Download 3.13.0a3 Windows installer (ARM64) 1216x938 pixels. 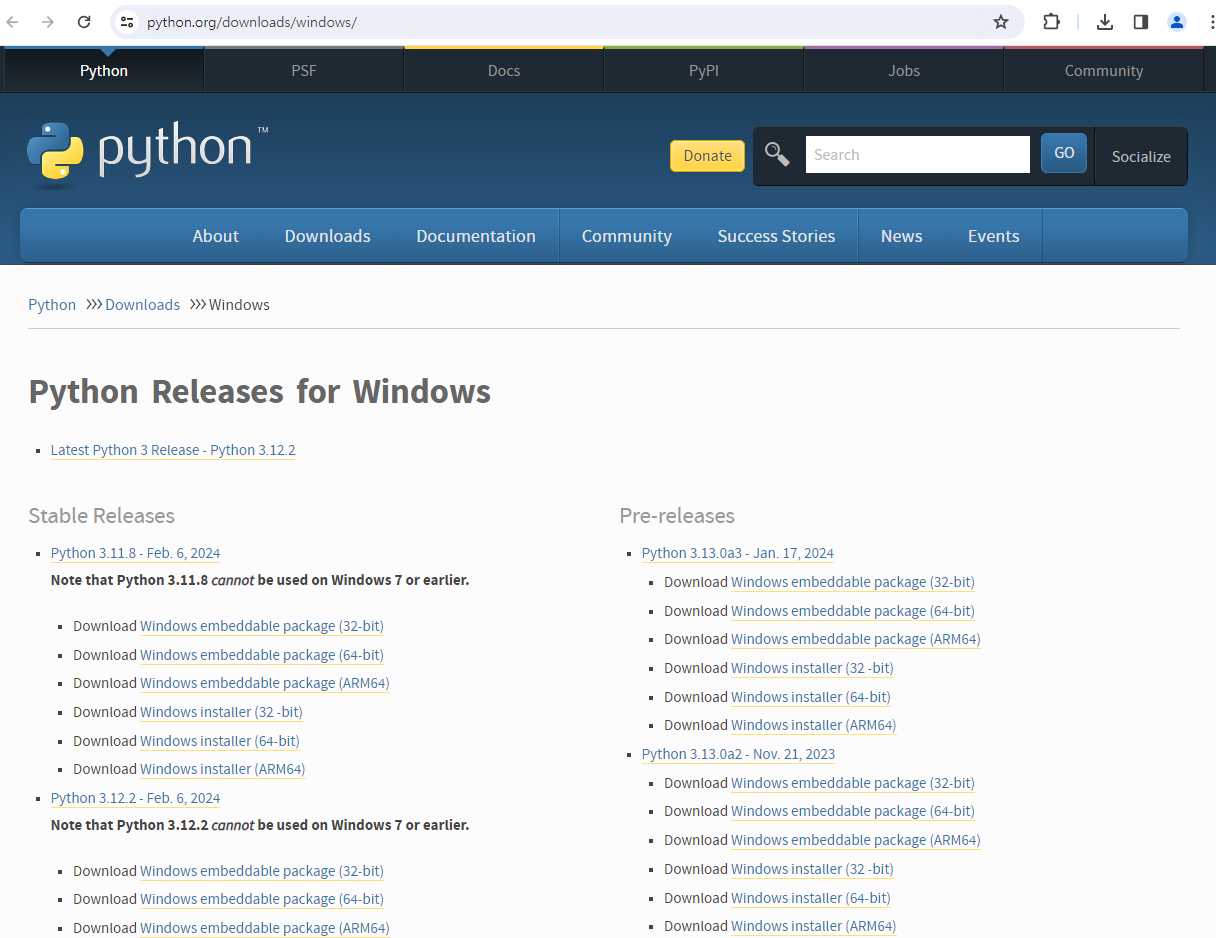coord(813,725)
